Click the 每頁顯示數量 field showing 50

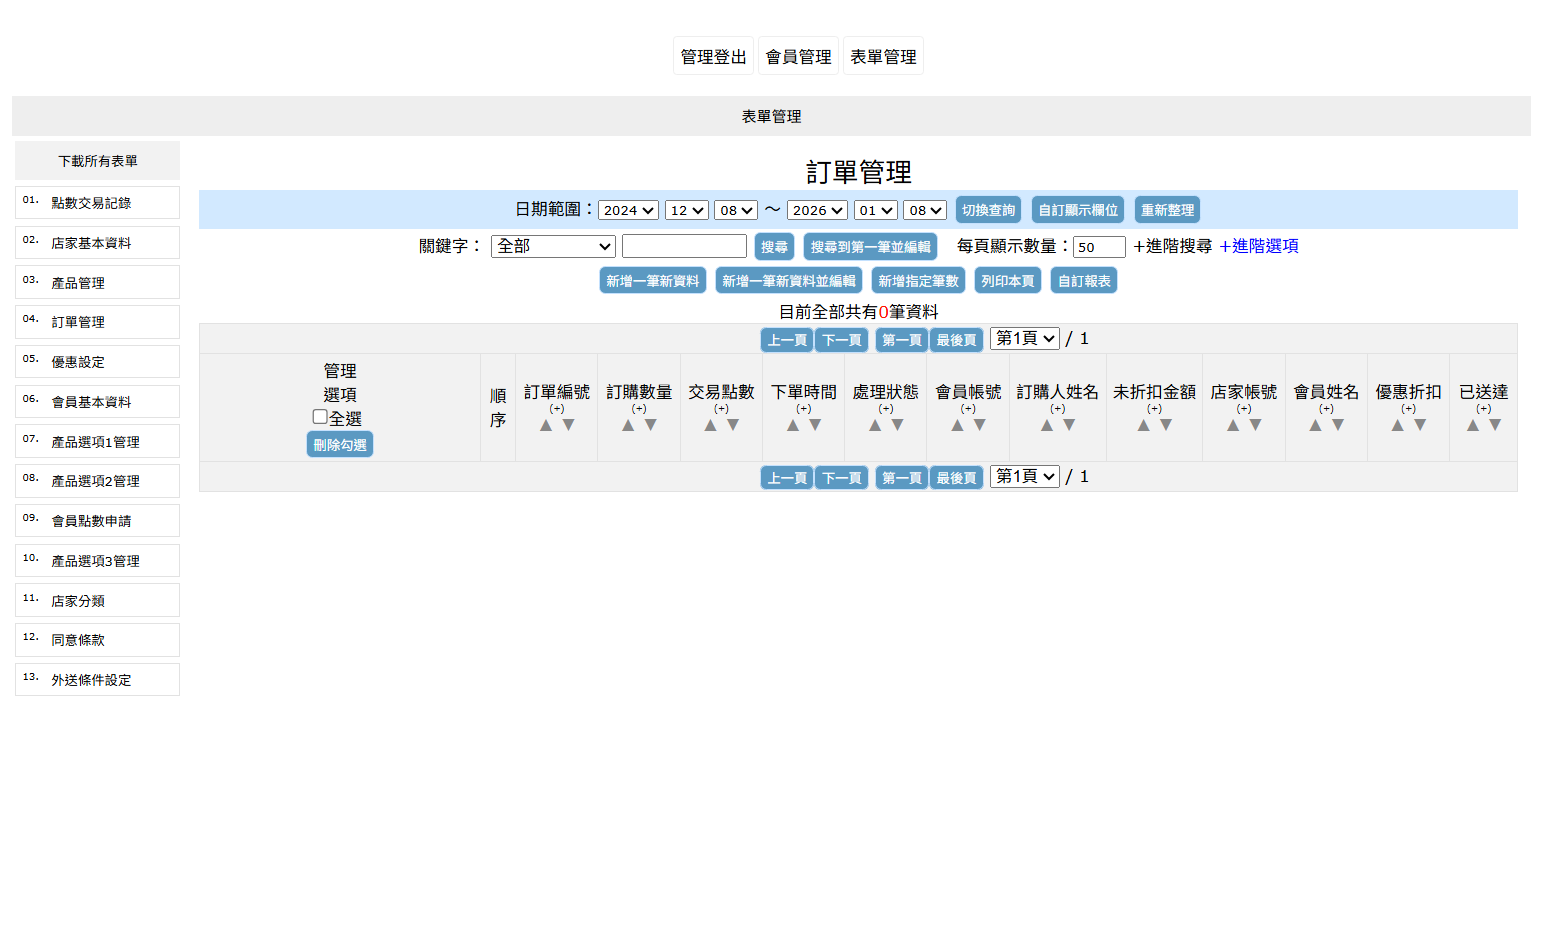click(1099, 247)
